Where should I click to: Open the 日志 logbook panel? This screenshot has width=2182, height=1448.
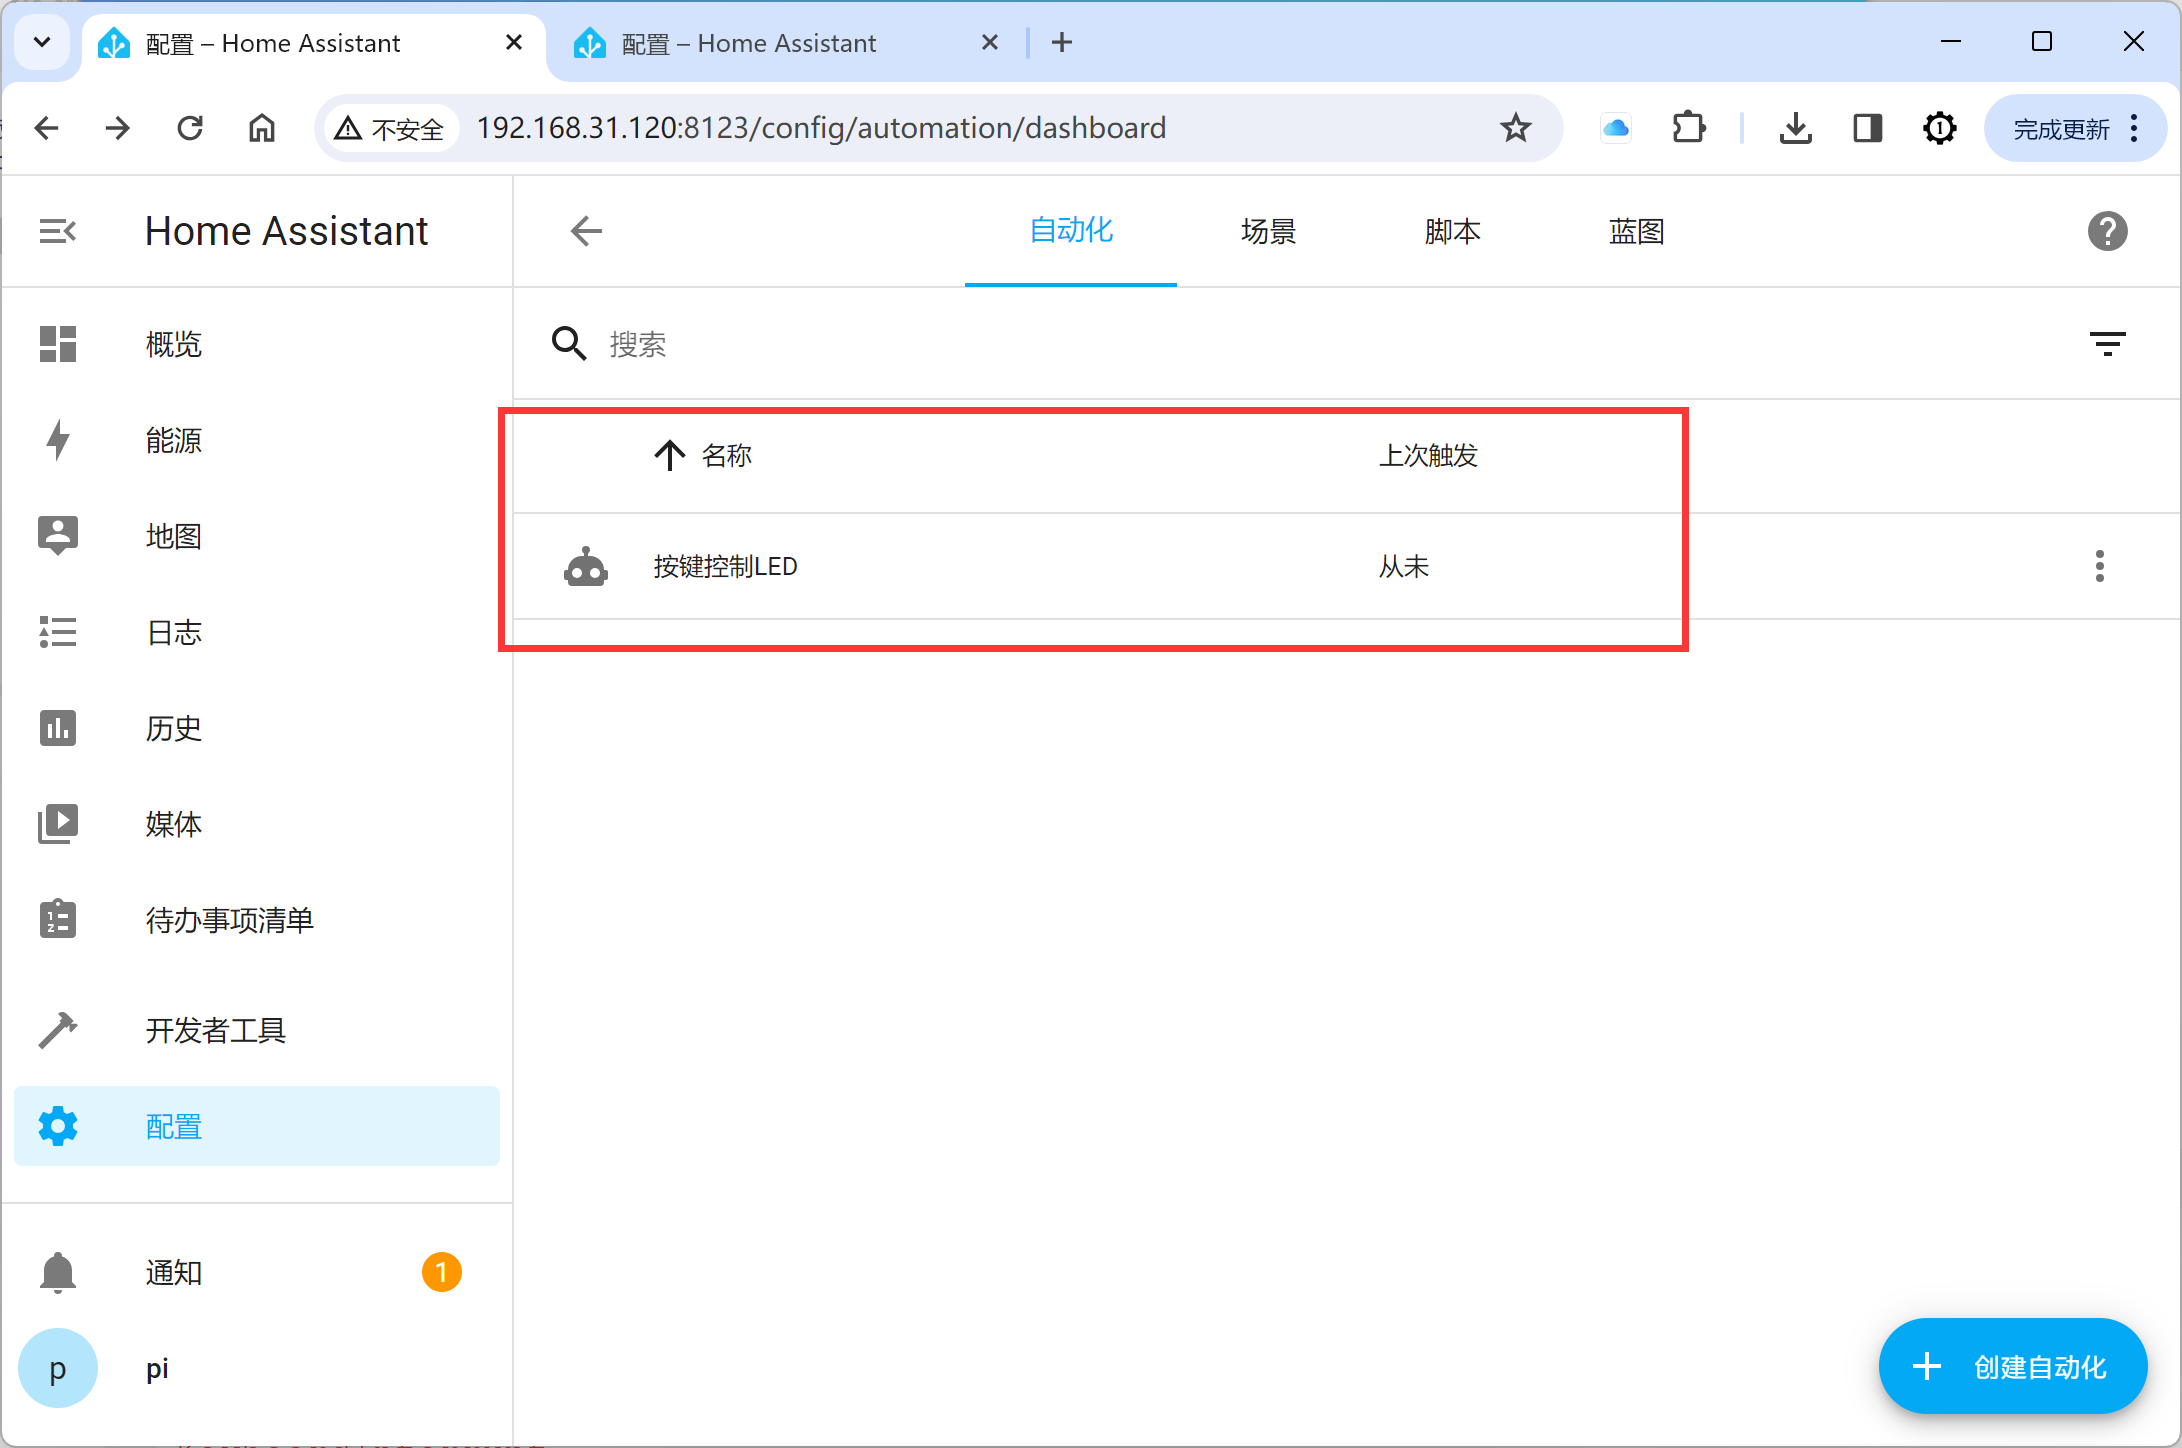(257, 632)
